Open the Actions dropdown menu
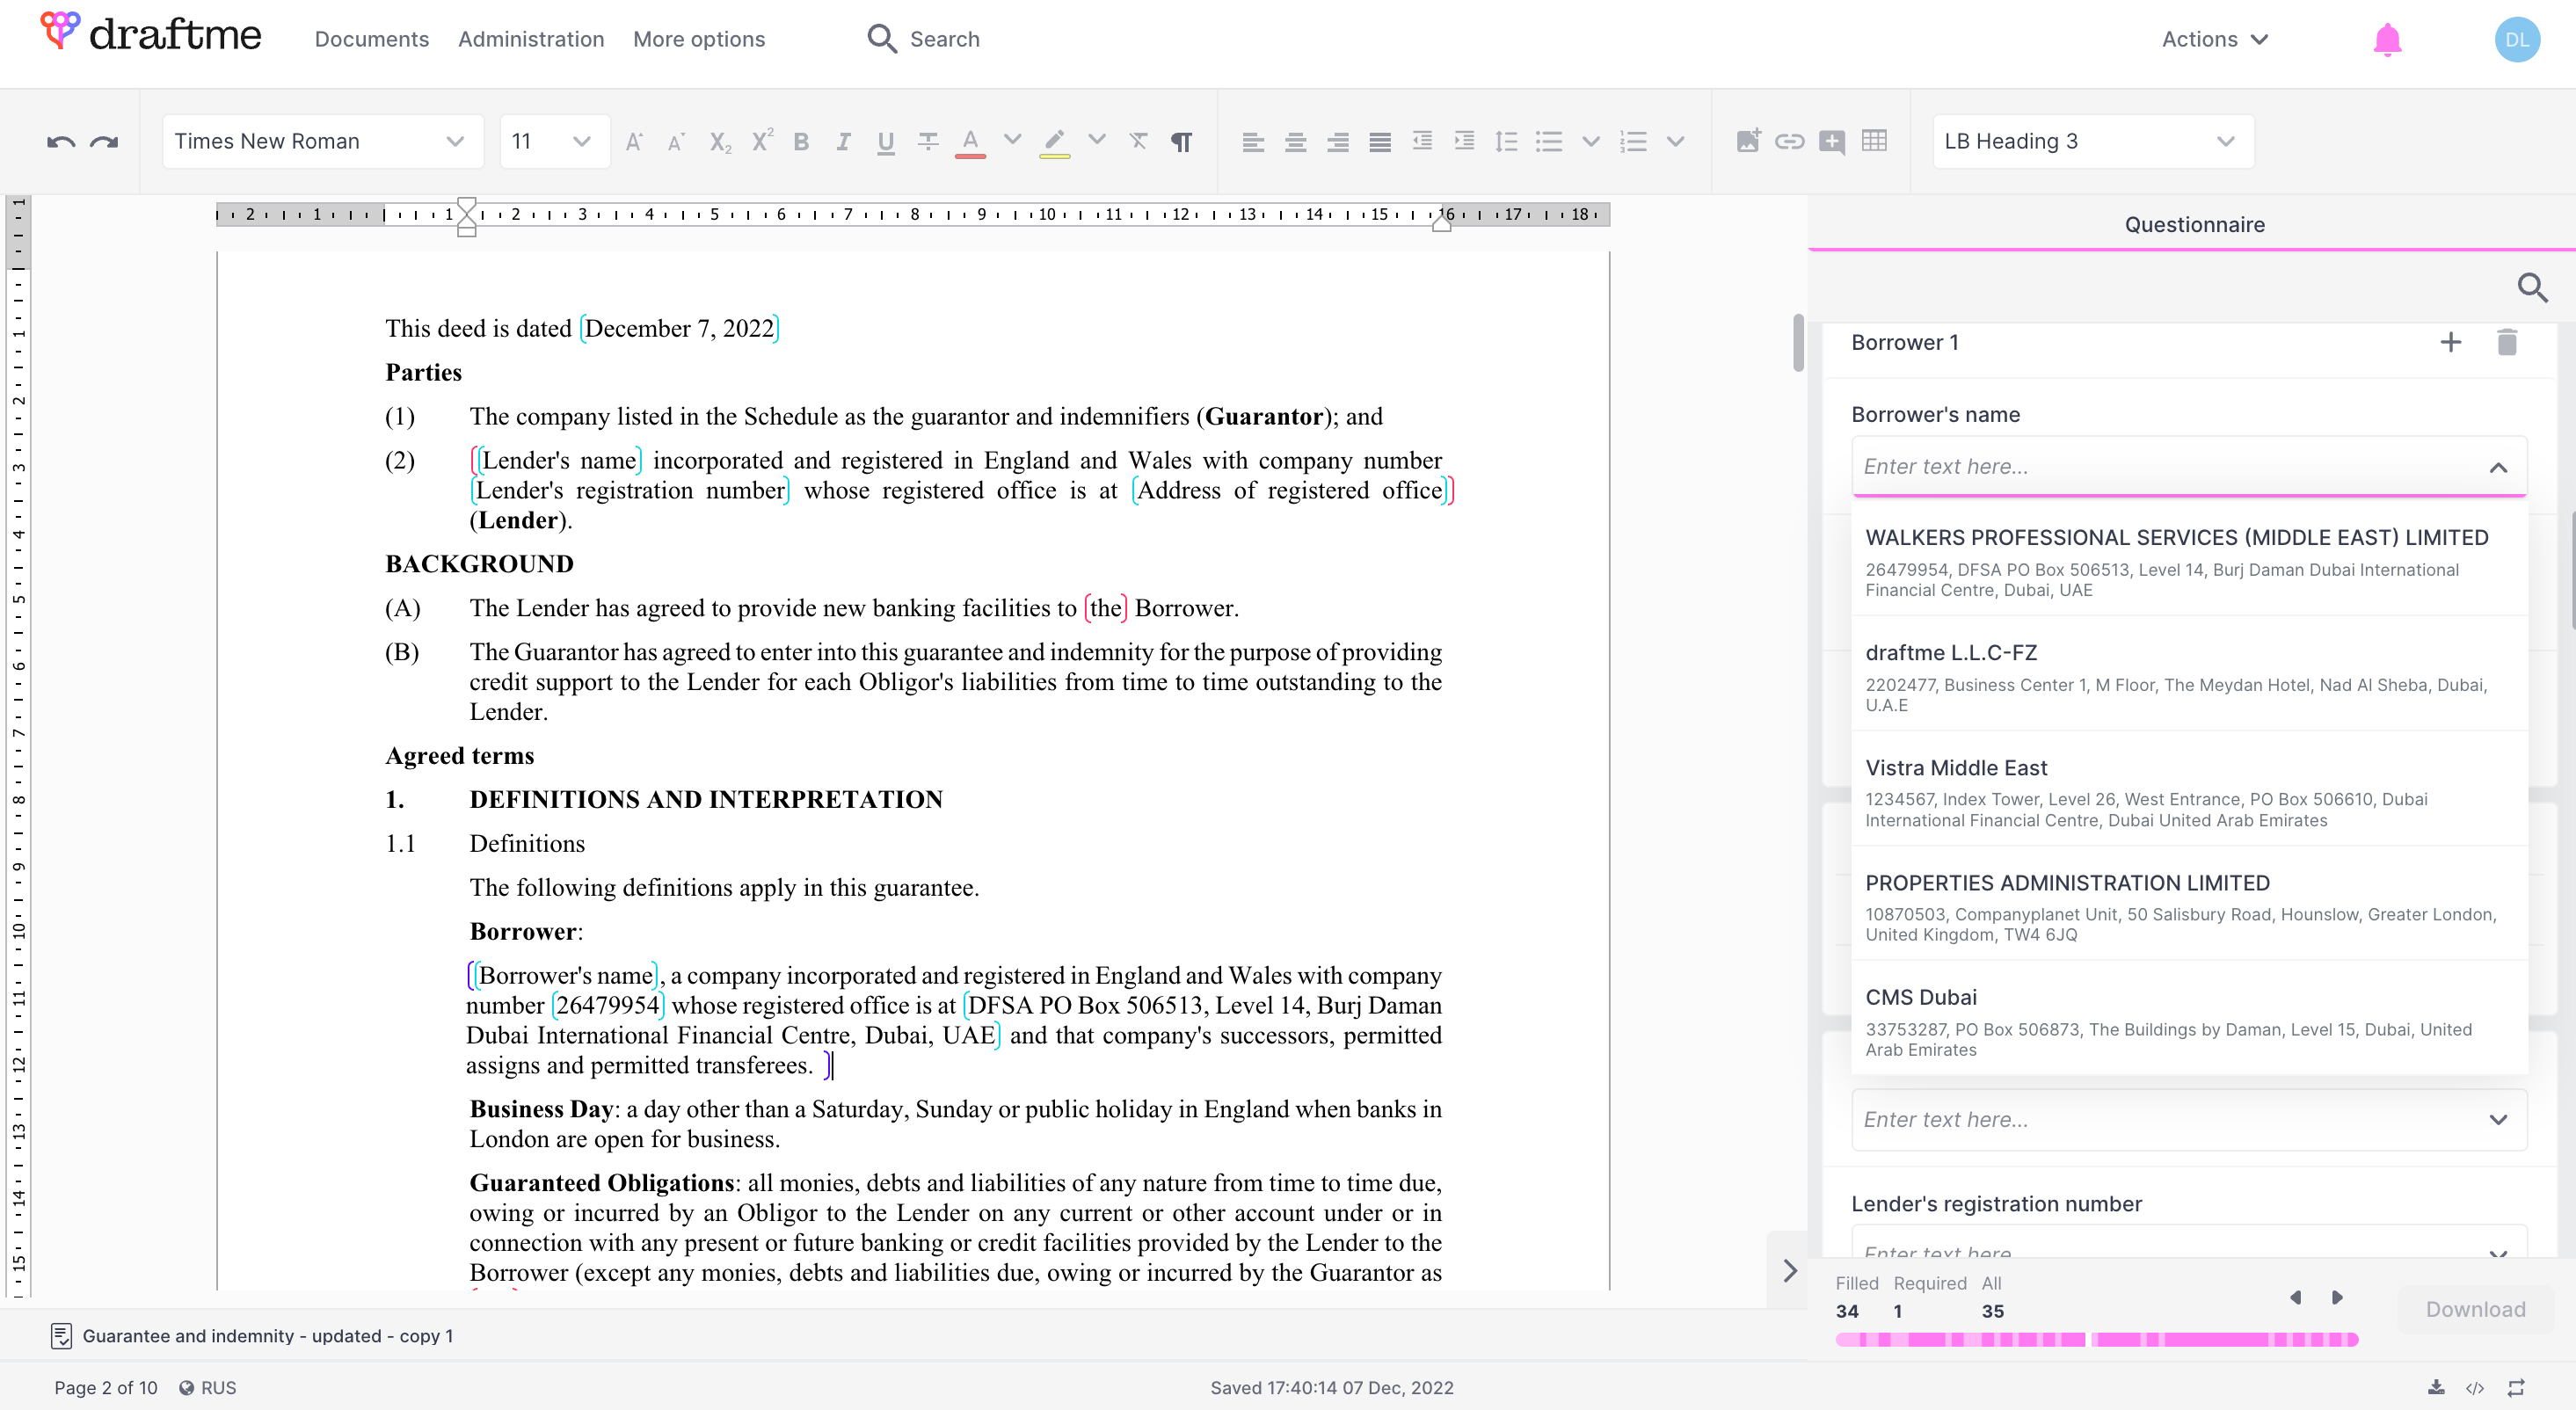Screen dimensions: 2576x1410 point(2214,40)
